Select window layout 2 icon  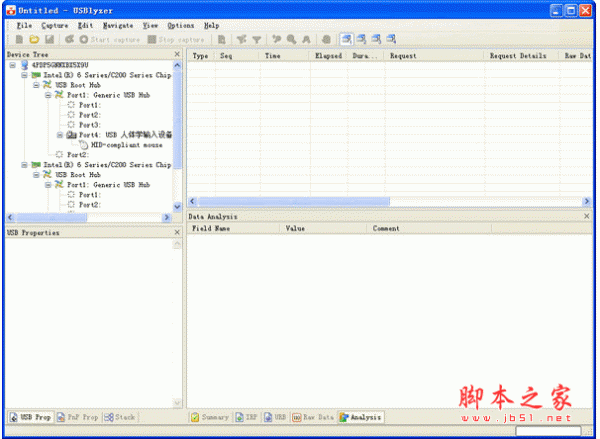[x=362, y=39]
